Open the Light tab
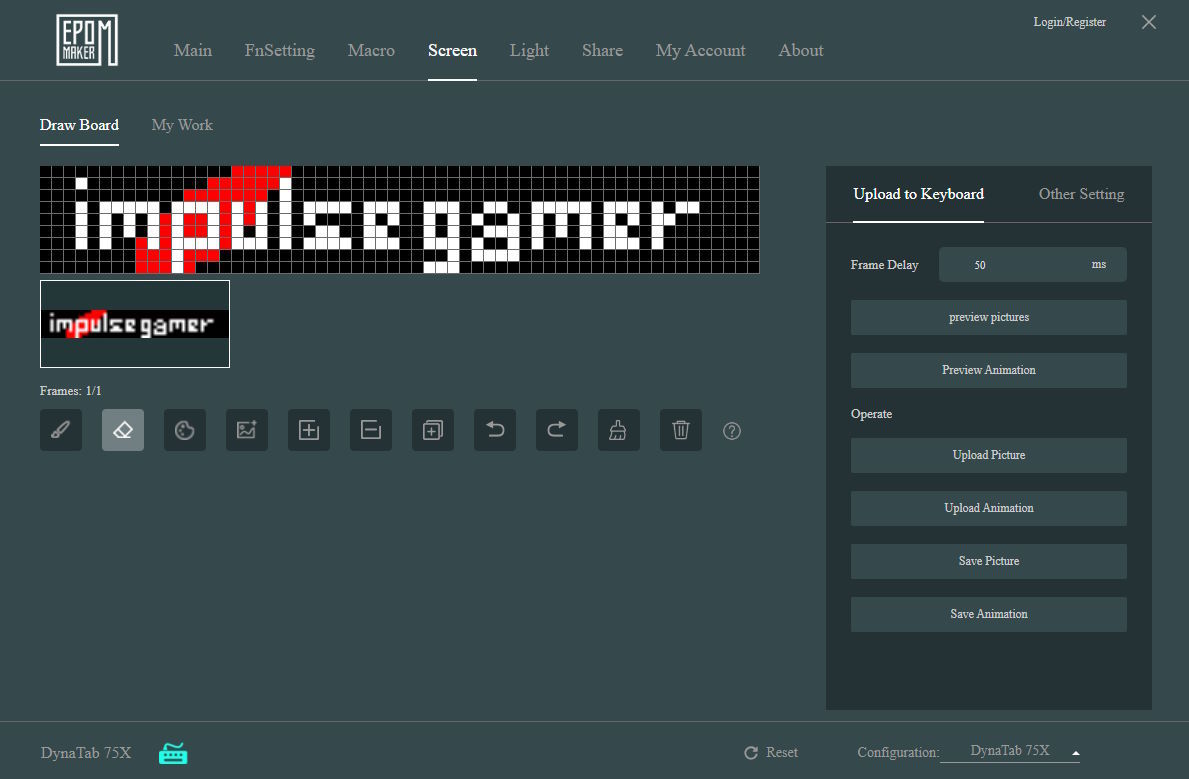Screen dimensions: 1189x779 [x=529, y=50]
